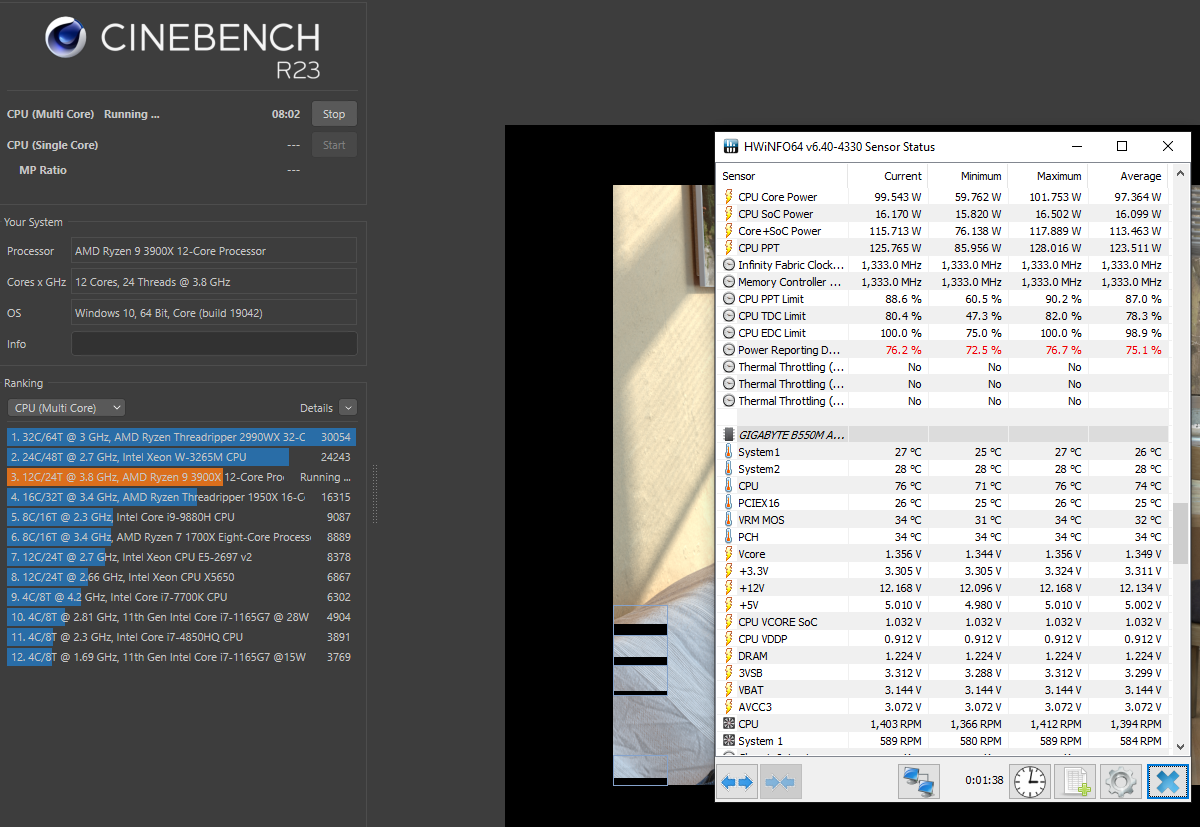Click the Cinebench logo sphere

[x=65, y=37]
